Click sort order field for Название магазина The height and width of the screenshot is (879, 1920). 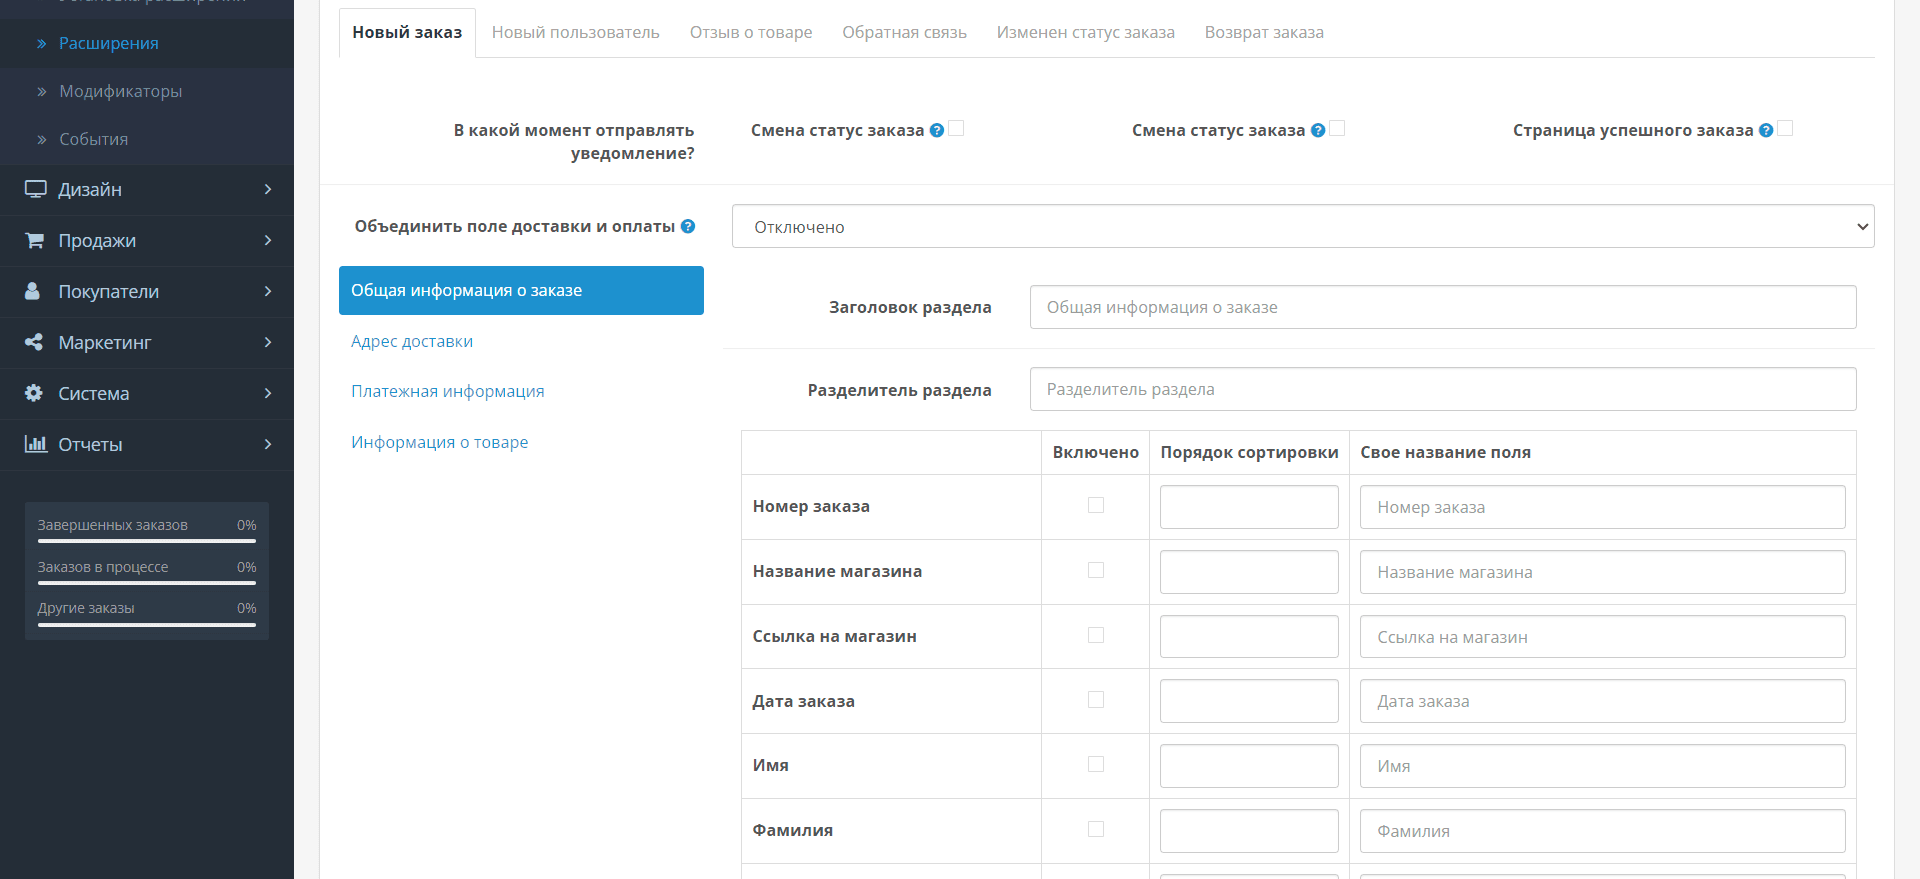point(1249,572)
